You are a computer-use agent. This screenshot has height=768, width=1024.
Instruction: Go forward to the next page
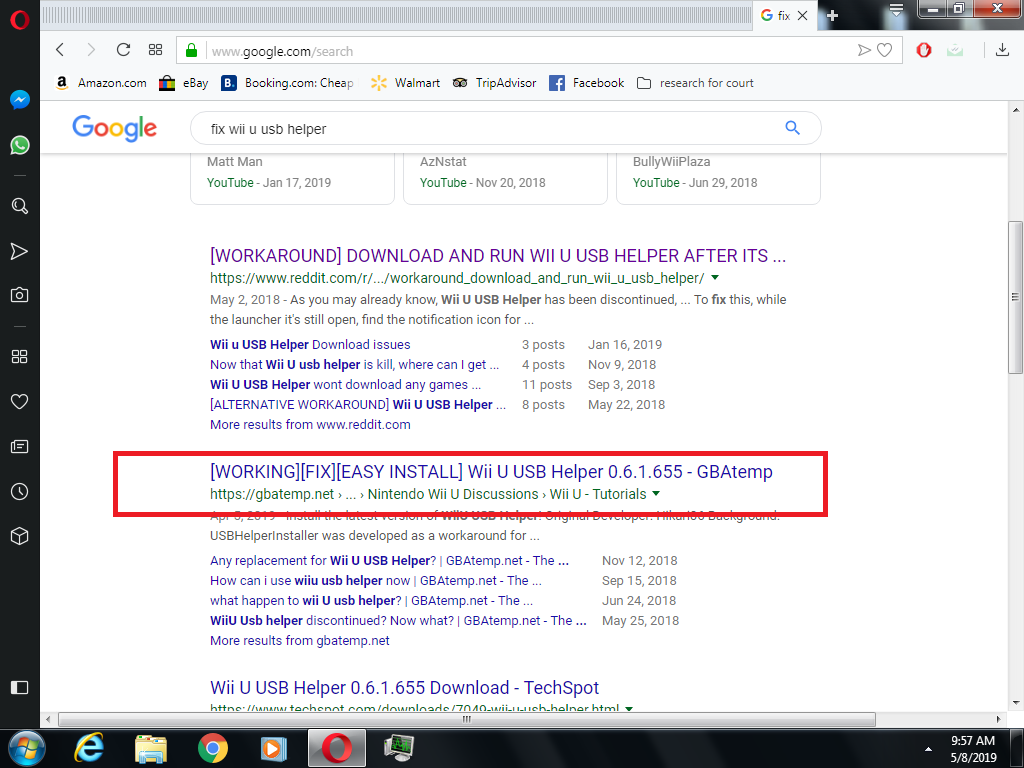(x=91, y=50)
